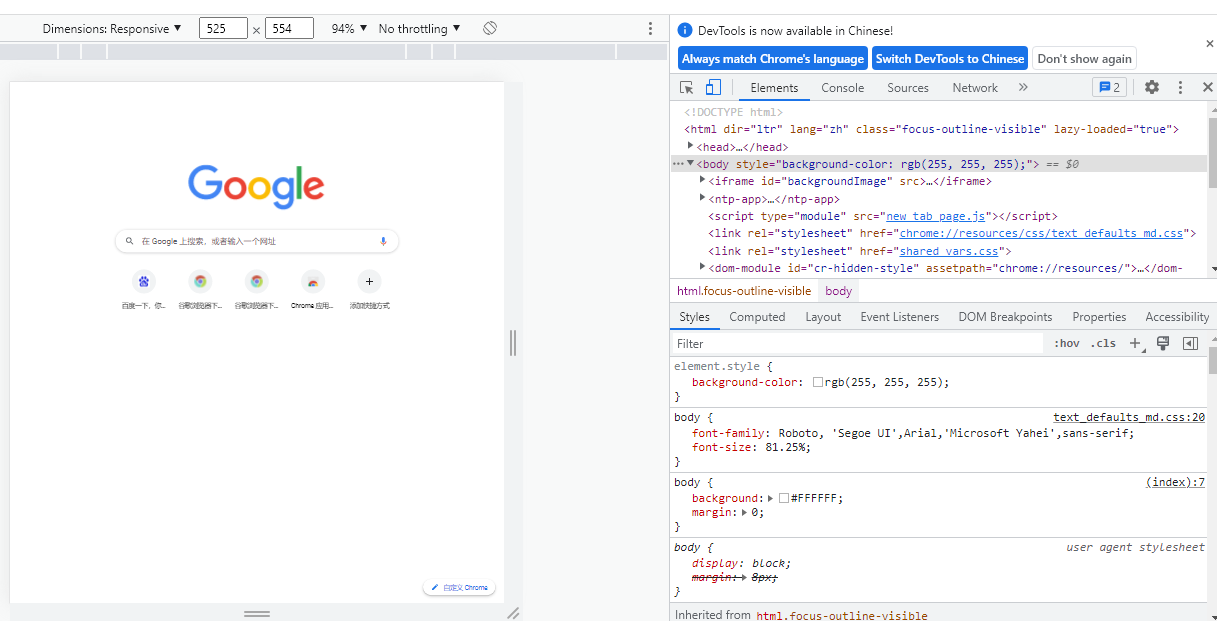The width and height of the screenshot is (1217, 621).
Task: Switch to the Console tab
Action: click(x=843, y=88)
